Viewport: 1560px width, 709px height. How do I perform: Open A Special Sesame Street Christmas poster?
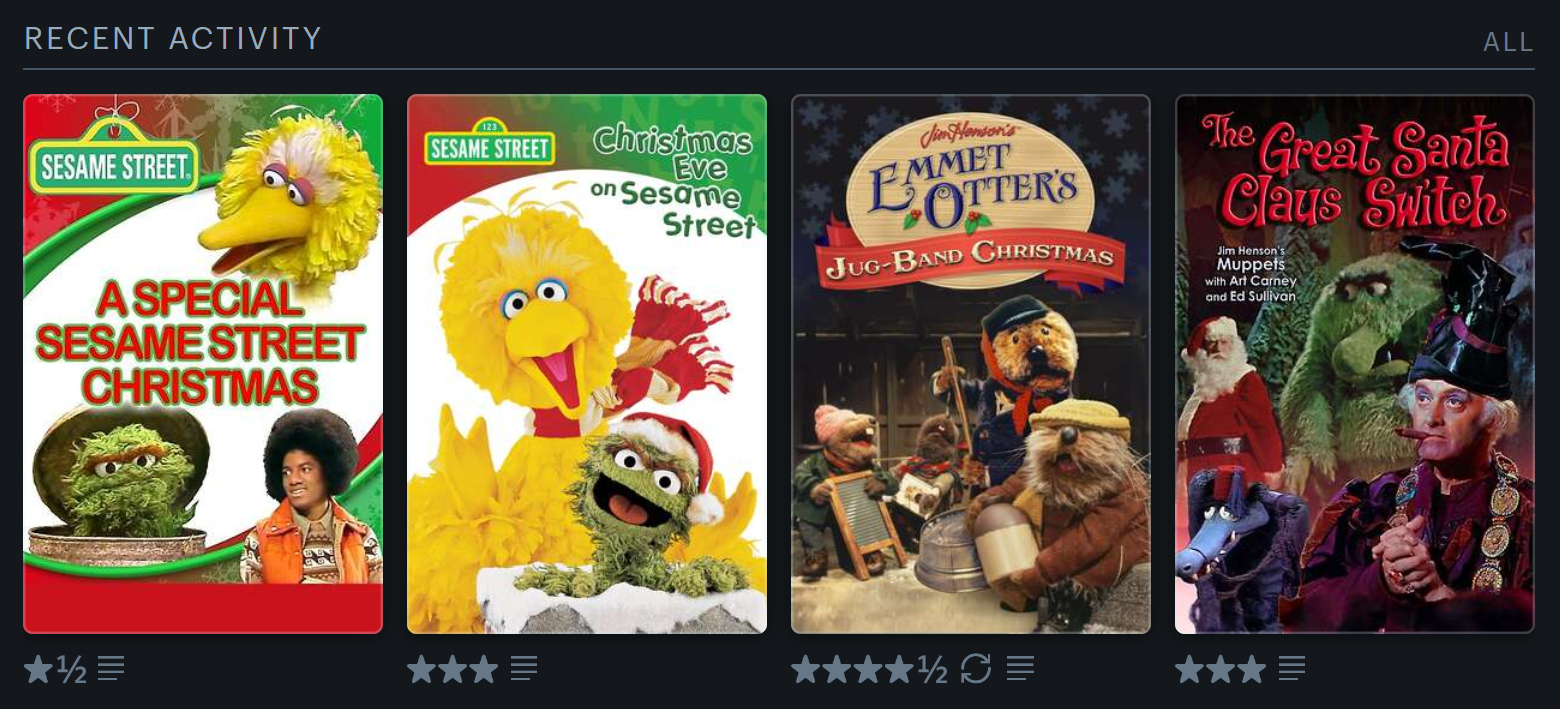click(203, 364)
